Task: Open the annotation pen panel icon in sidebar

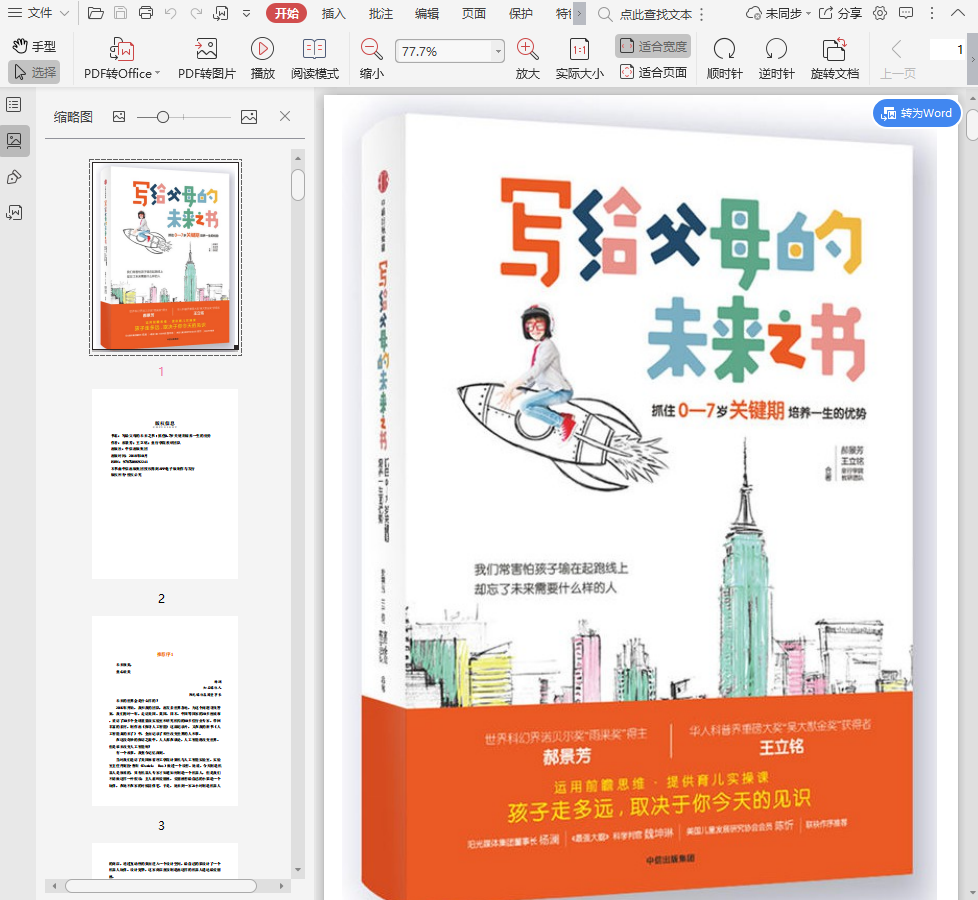Action: [x=14, y=177]
